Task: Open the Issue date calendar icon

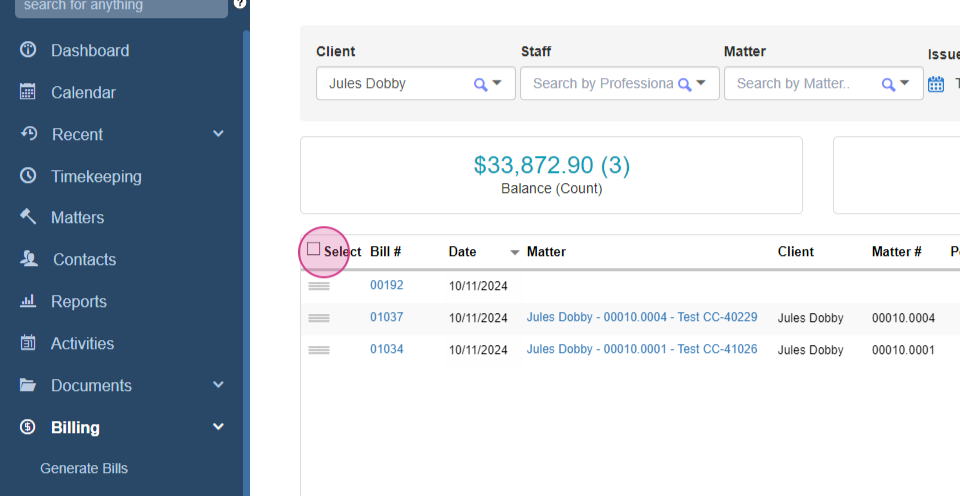Action: pos(936,84)
